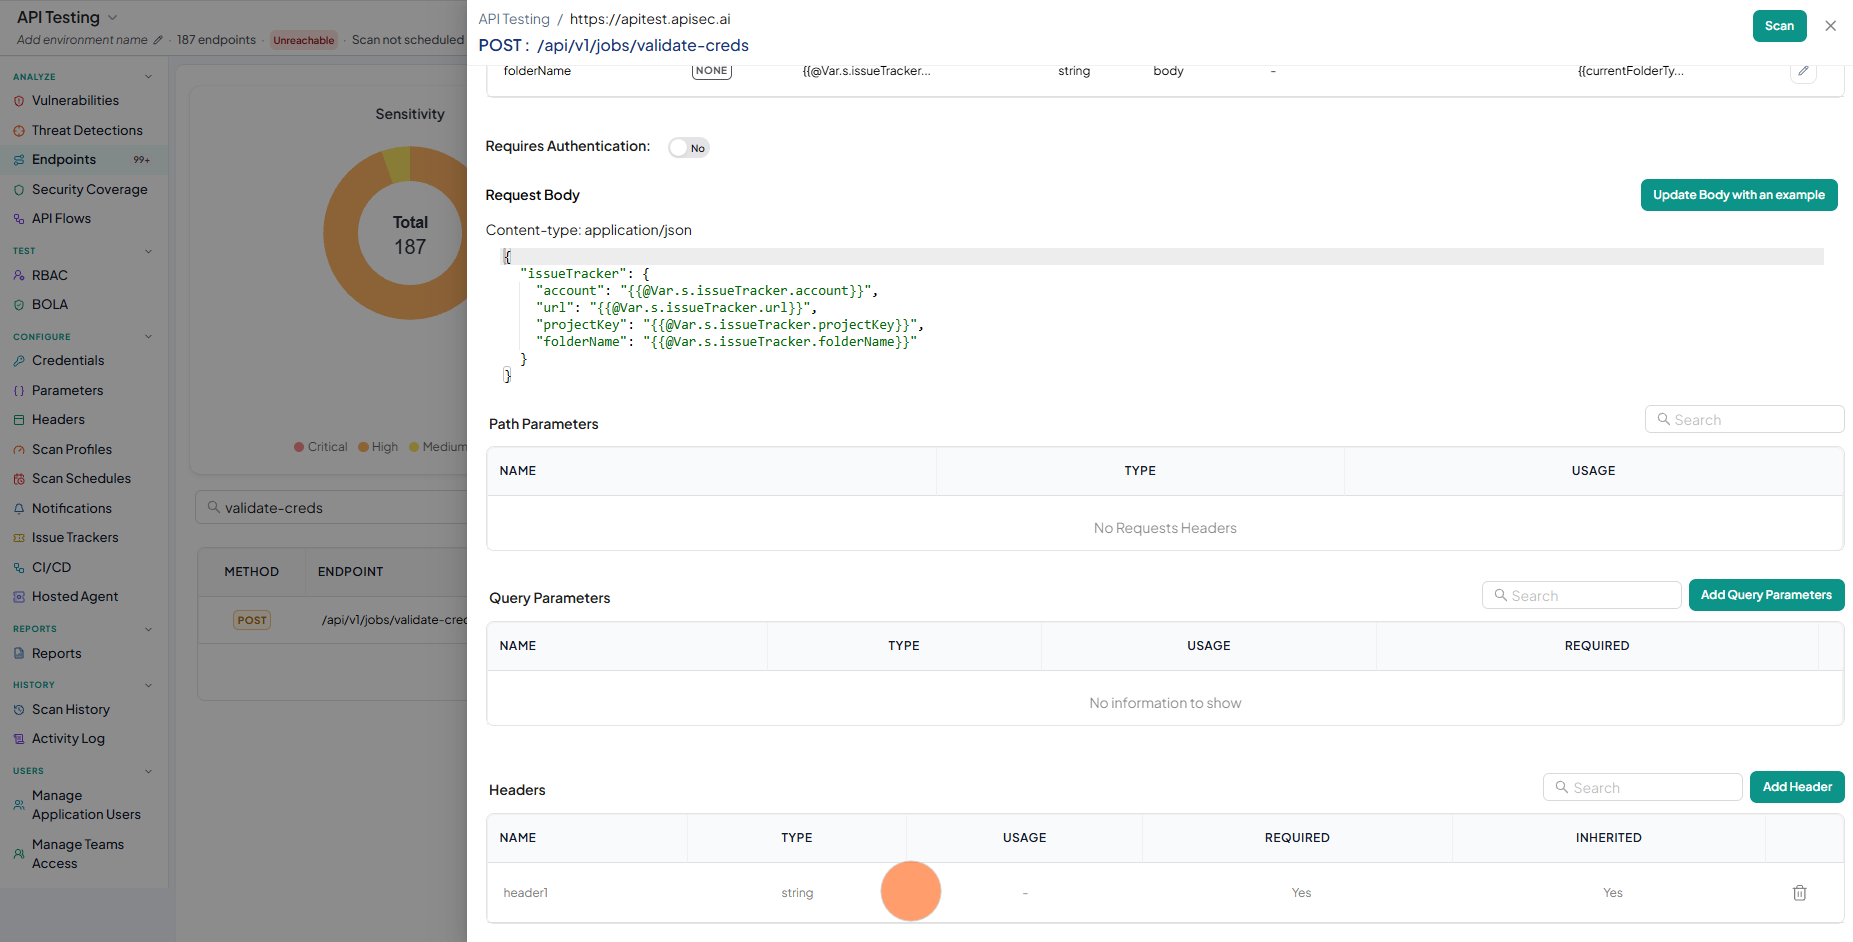Go to API Flows
1853x942 pixels.
(x=61, y=219)
